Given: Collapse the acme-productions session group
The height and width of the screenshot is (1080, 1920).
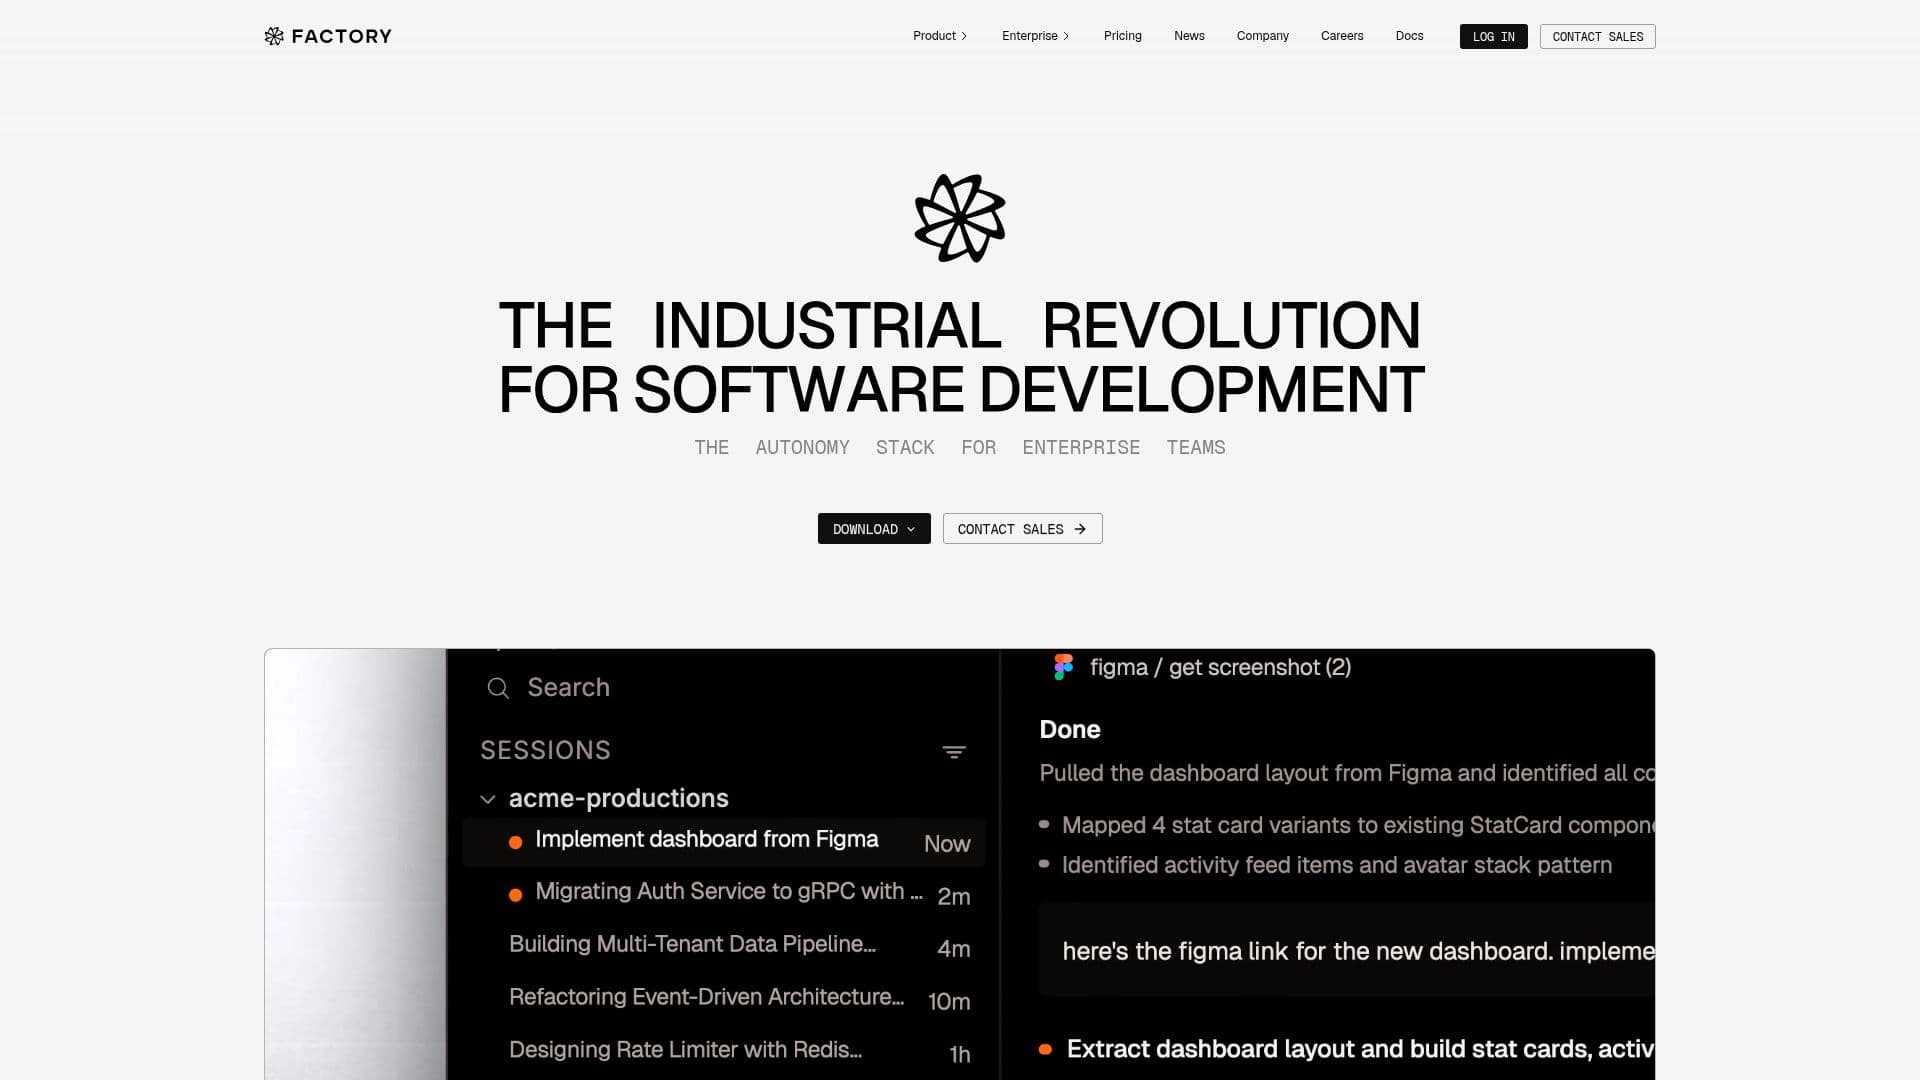Looking at the screenshot, I should click(487, 799).
